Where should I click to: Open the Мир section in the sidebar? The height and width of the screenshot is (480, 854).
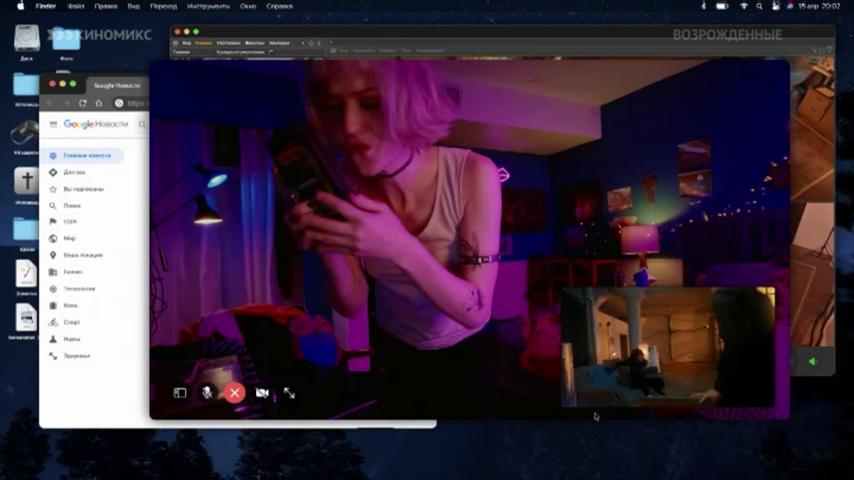tap(69, 238)
